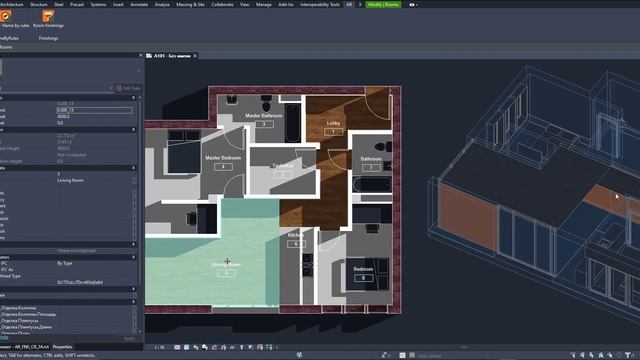Click the Apply button in Properties
Image resolution: width=640 pixels, height=360 pixels.
coord(129,339)
